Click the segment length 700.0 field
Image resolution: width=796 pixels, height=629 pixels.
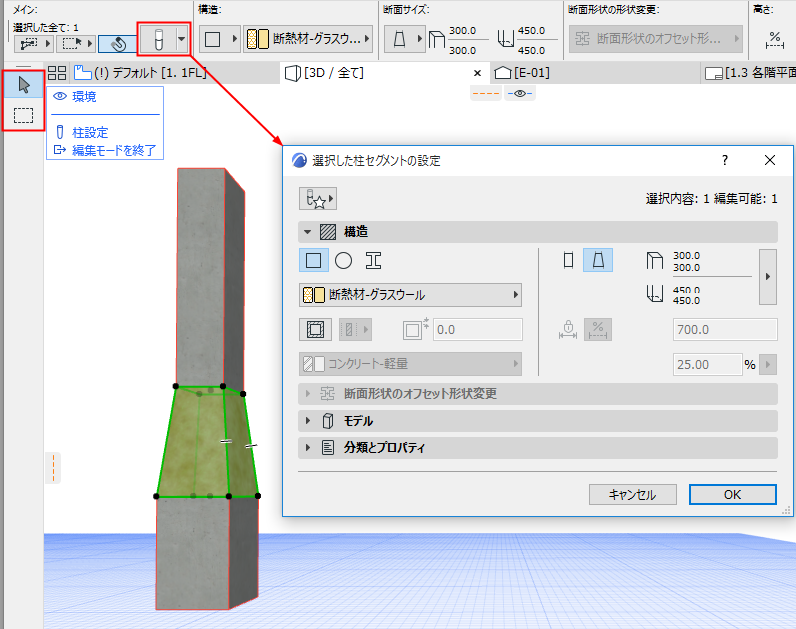point(725,330)
